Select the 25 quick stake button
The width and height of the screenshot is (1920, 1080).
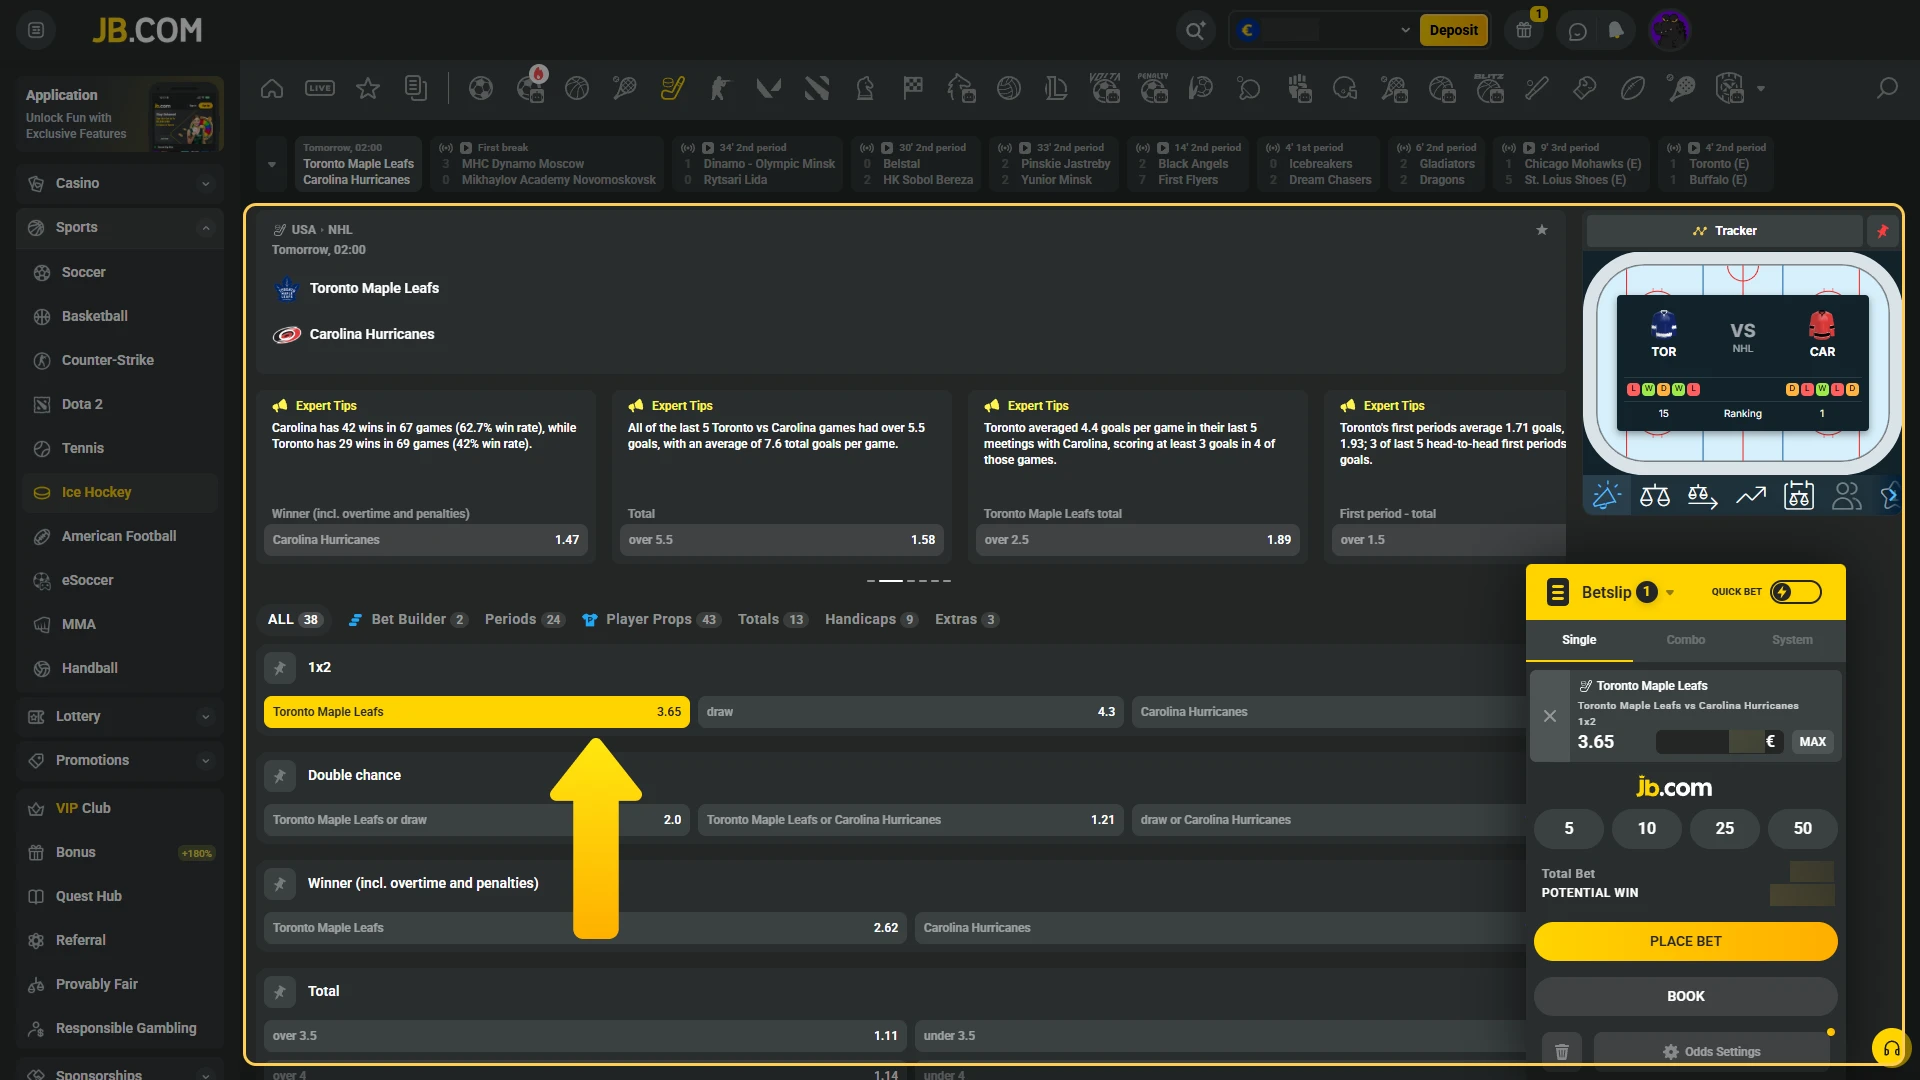click(1725, 828)
